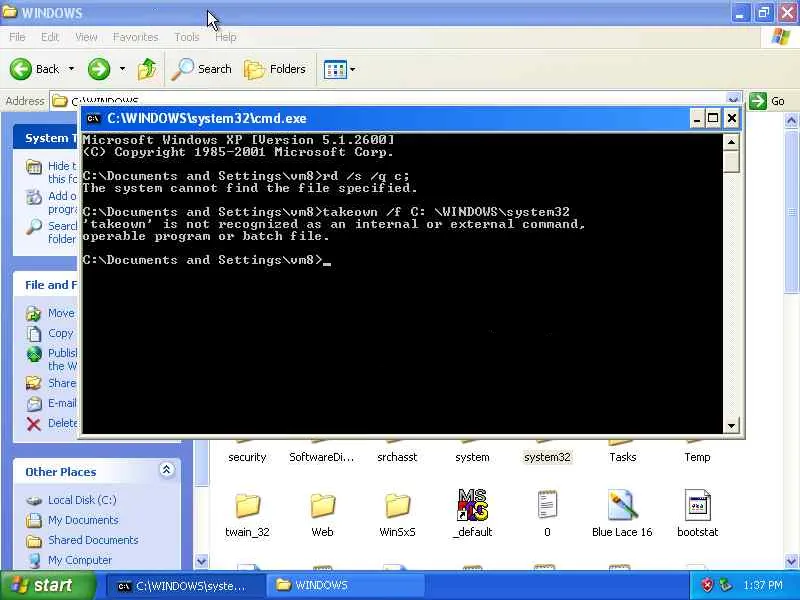Select the Tasks folder label
Image resolution: width=800 pixels, height=600 pixels.
pos(622,457)
